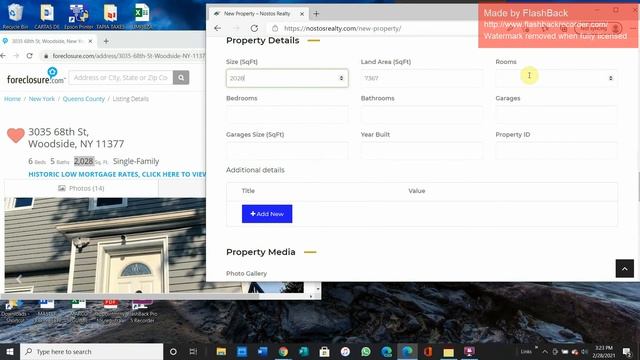This screenshot has height=360, width=640.
Task: Click the Size (SqFt) spinner arrows
Action: [341, 78]
